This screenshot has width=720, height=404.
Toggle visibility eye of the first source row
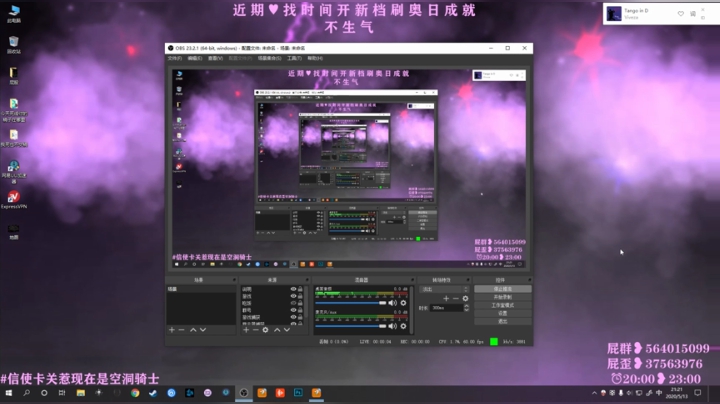point(293,289)
